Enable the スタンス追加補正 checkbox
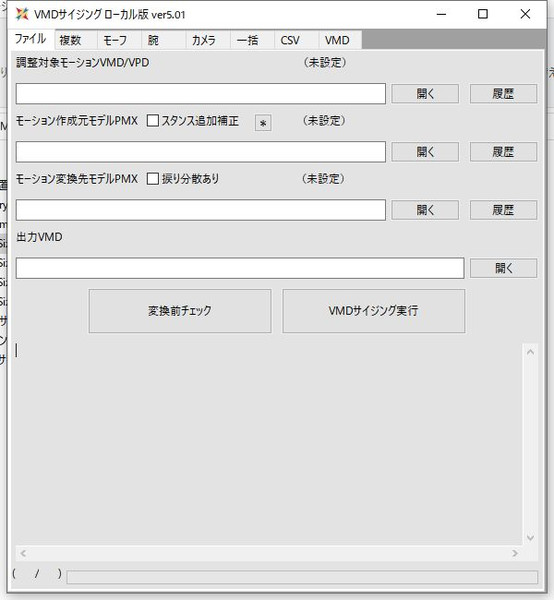This screenshot has width=554, height=600. (153, 121)
